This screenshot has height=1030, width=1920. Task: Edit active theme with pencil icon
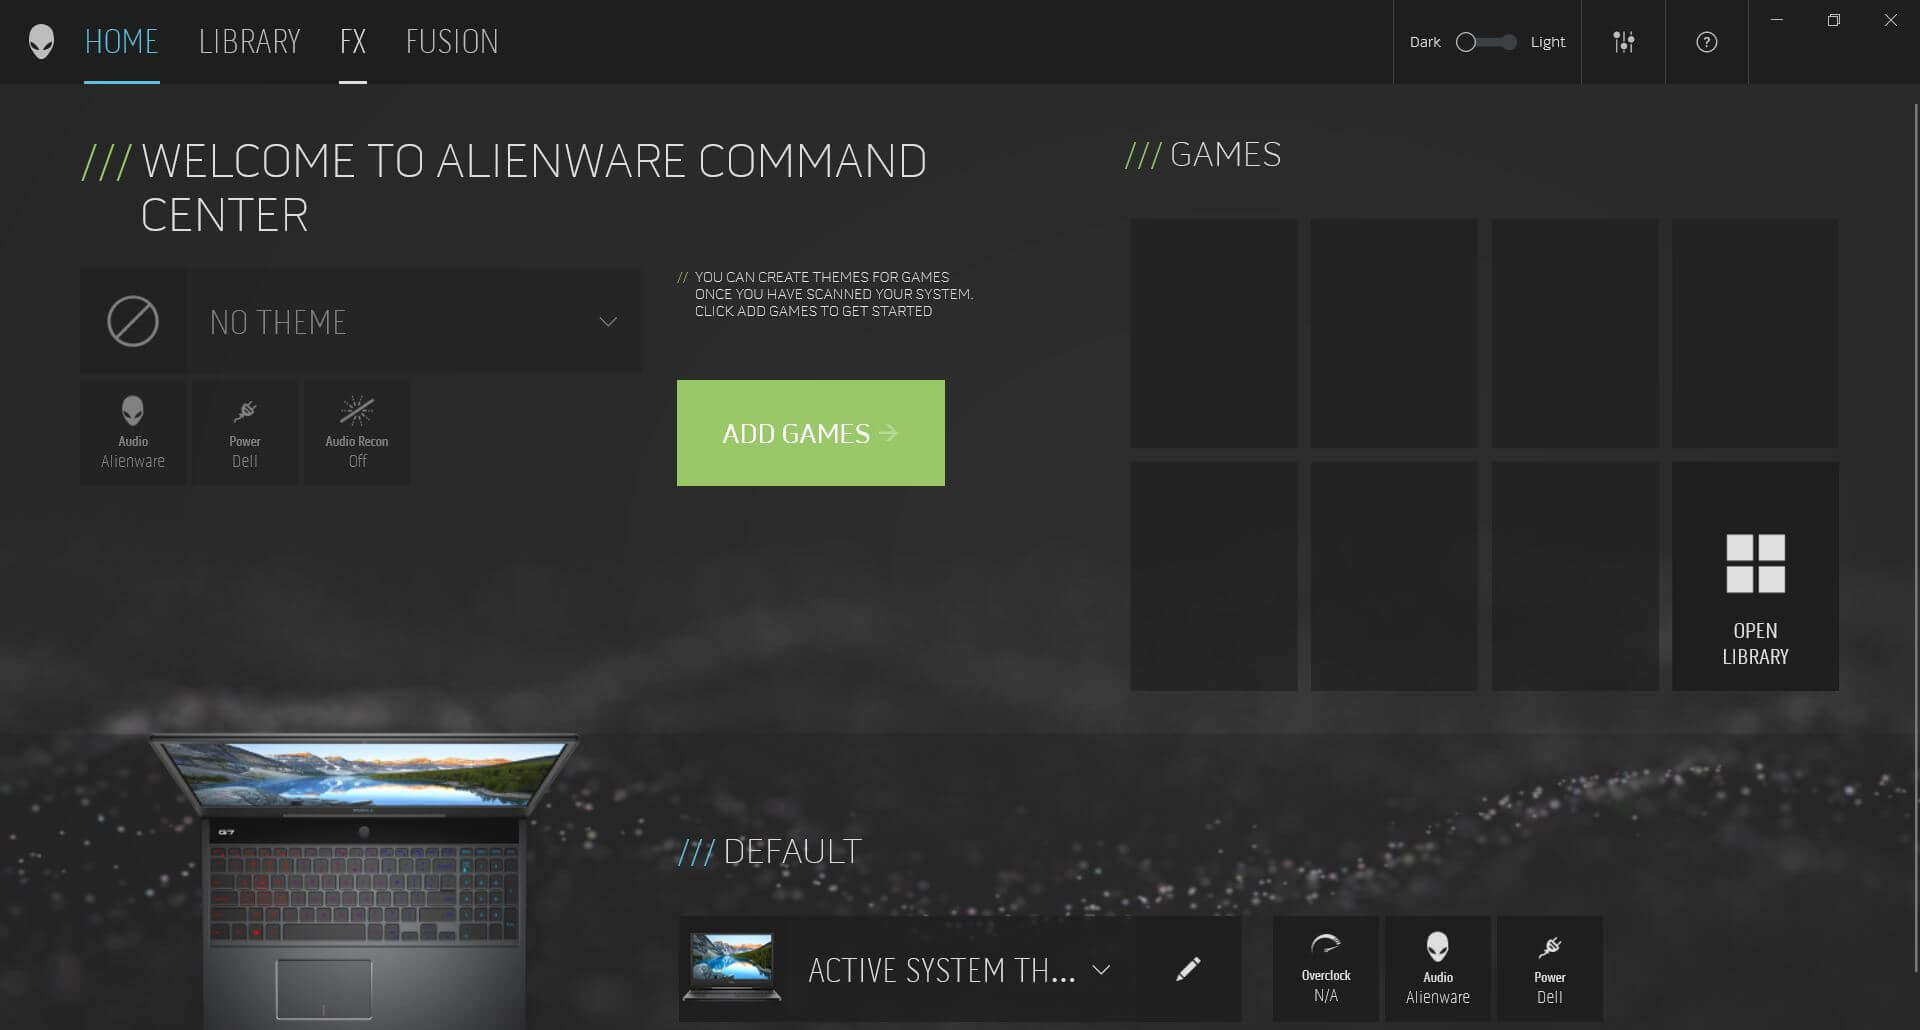1188,969
